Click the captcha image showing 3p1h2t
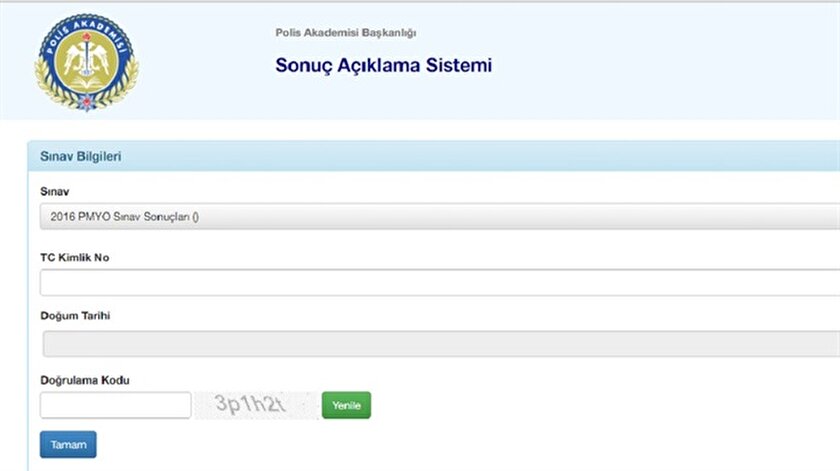Viewport: 840px width, 471px height. click(254, 405)
